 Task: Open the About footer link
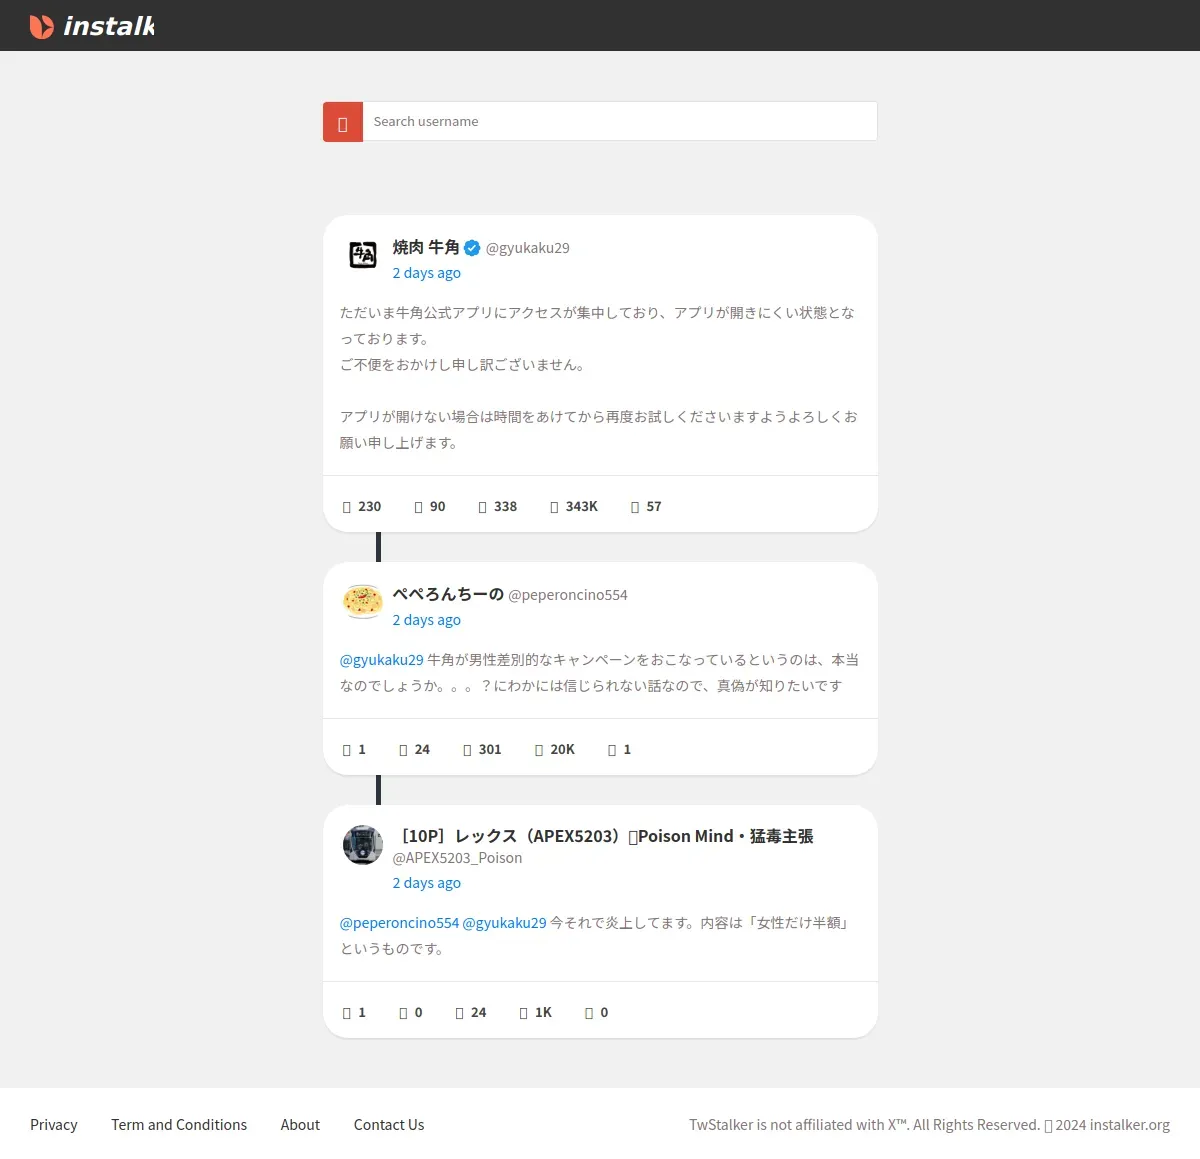point(300,1125)
